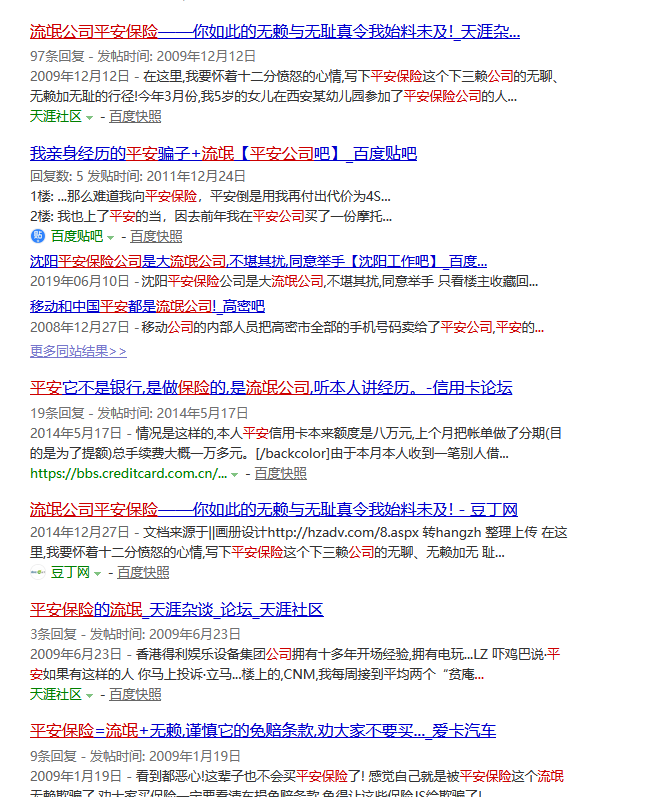659x797 pixels.
Task: Click the bbs.creditcard.com.cn URL link
Action: [129, 474]
